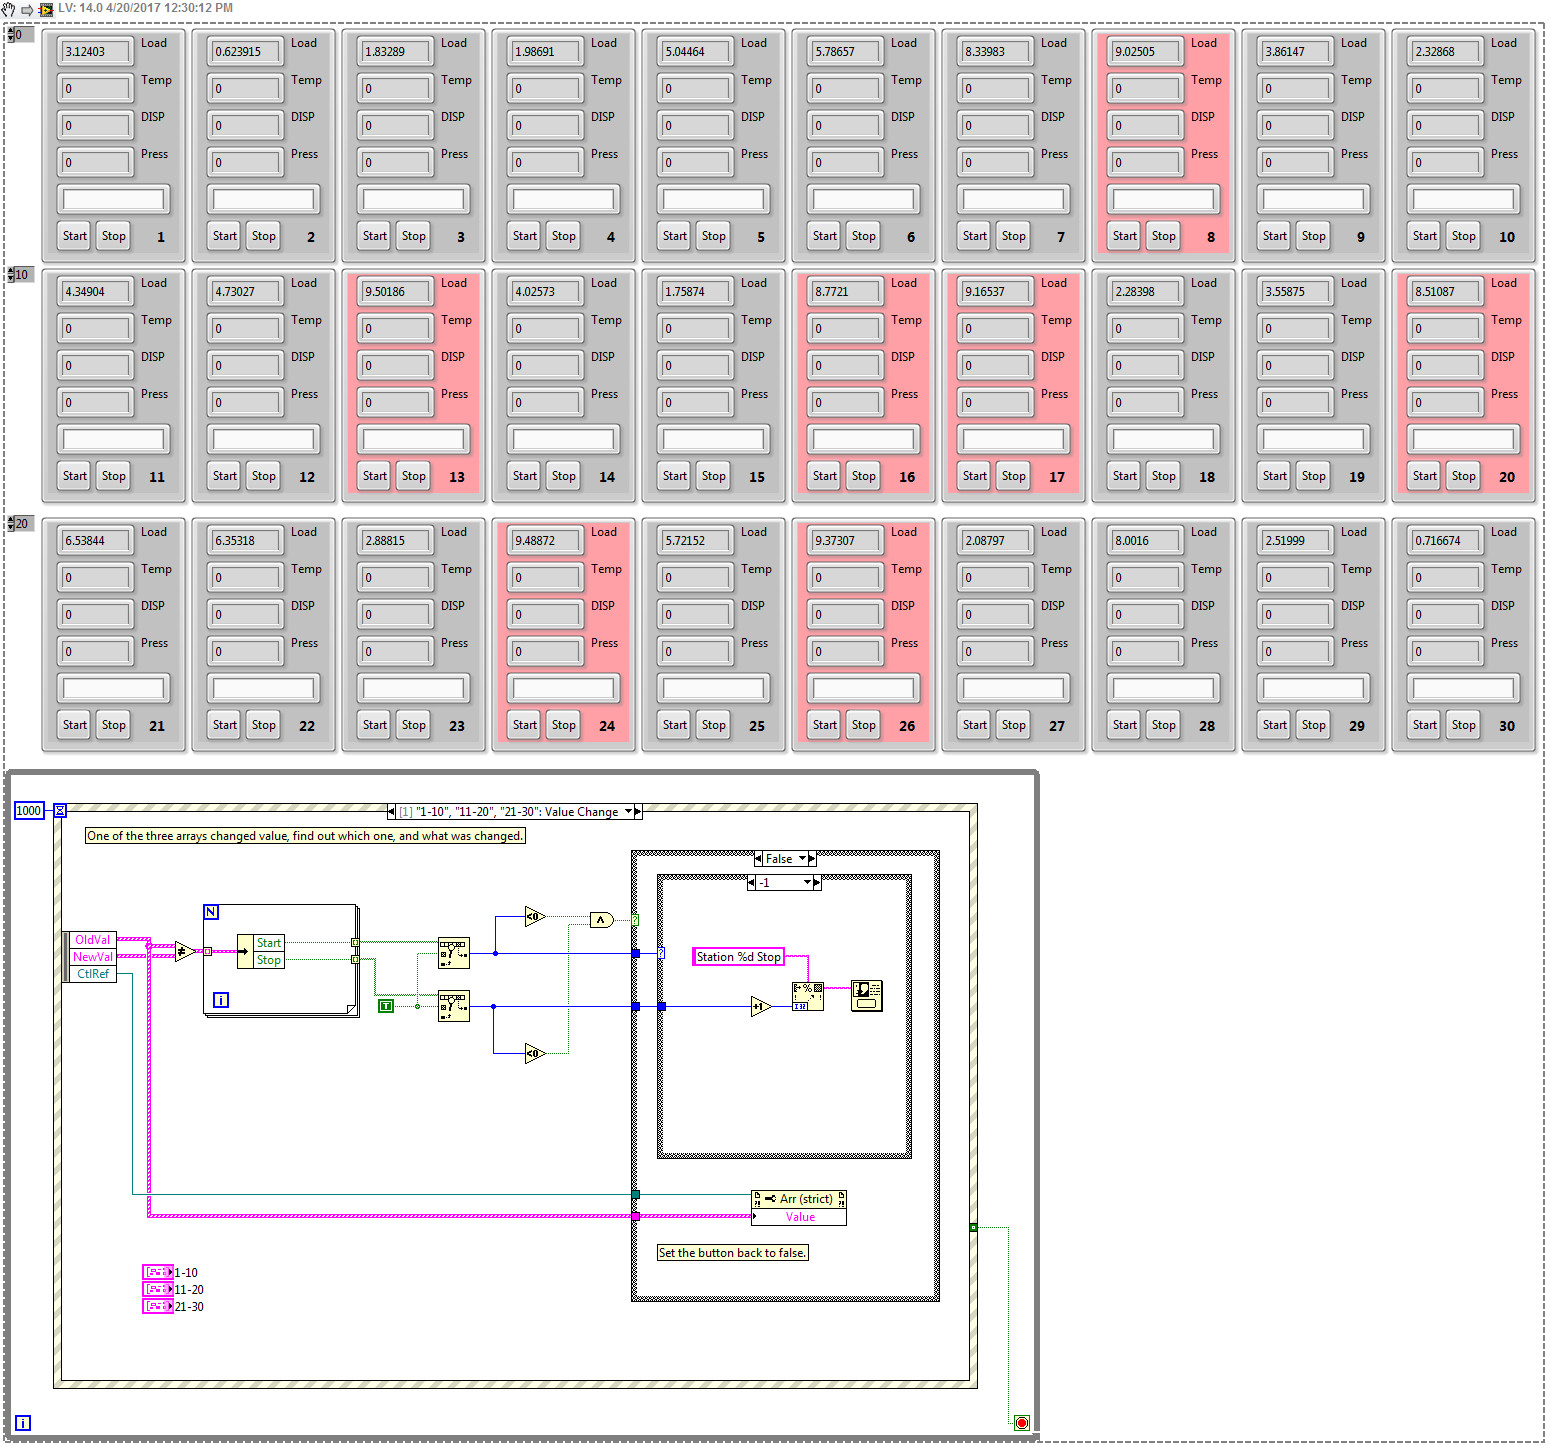This screenshot has height=1446, width=1548.
Task: Toggle Start button on station 13
Action: [x=375, y=476]
